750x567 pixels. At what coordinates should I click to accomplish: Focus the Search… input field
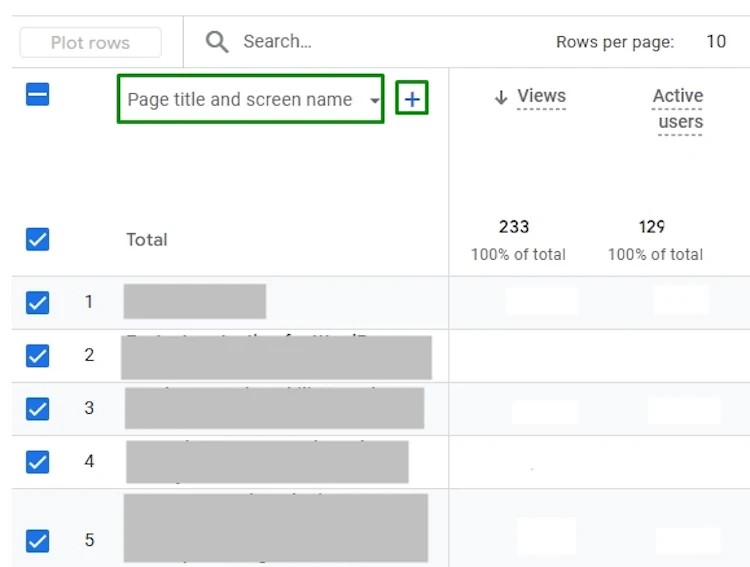tap(277, 42)
